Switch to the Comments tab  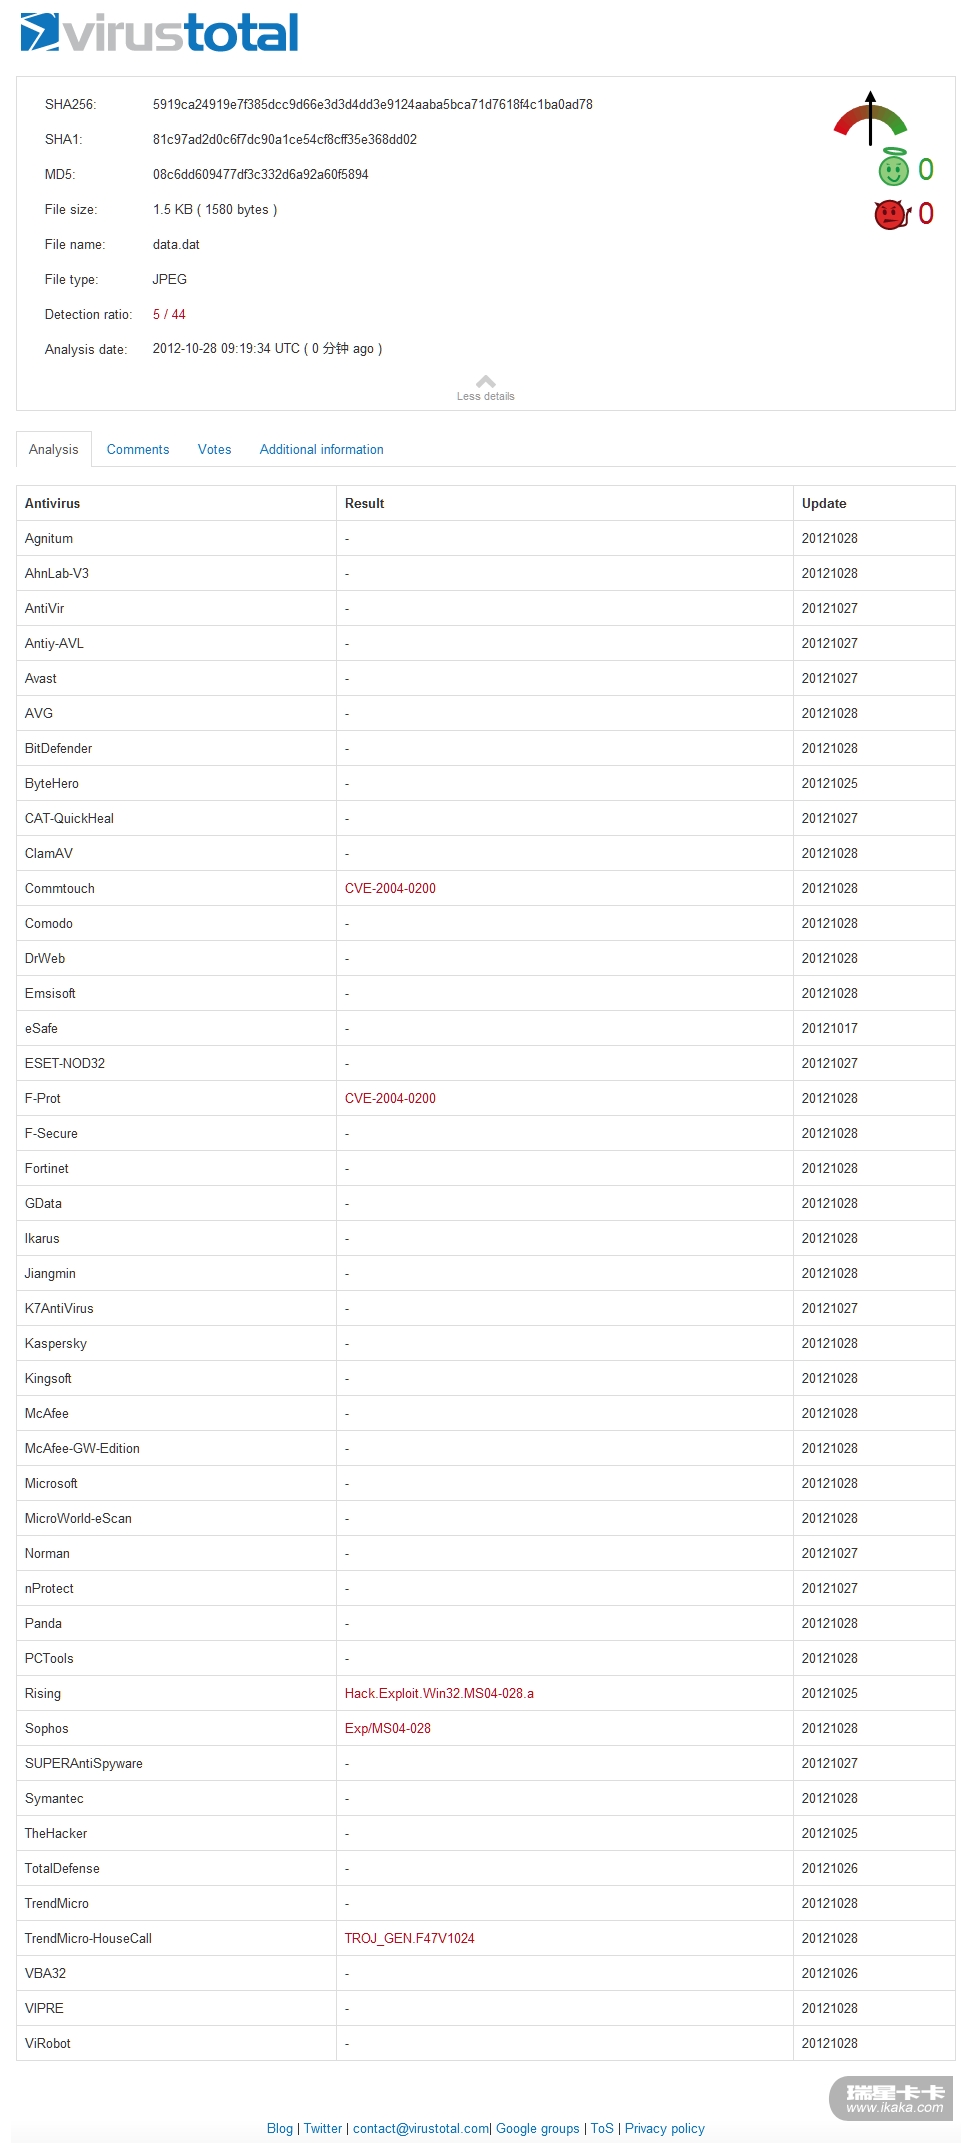pyautogui.click(x=138, y=450)
